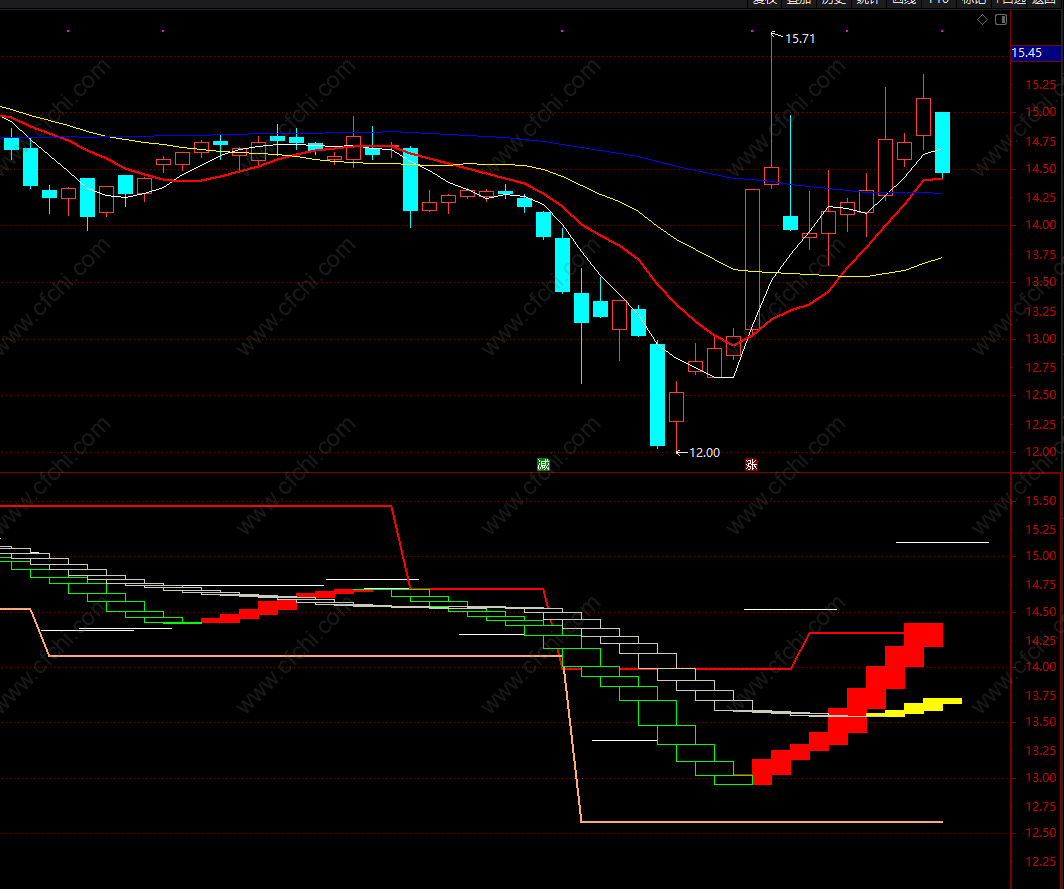Screen dimensions: 1064x889
Task: Open the 叠加 overlay button
Action: 799,3
